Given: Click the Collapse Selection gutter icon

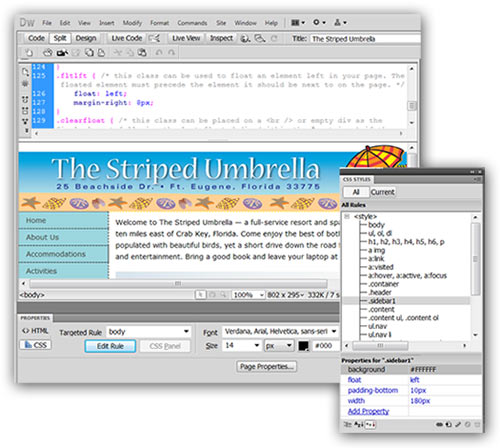Looking at the screenshot, I should click(25, 110).
